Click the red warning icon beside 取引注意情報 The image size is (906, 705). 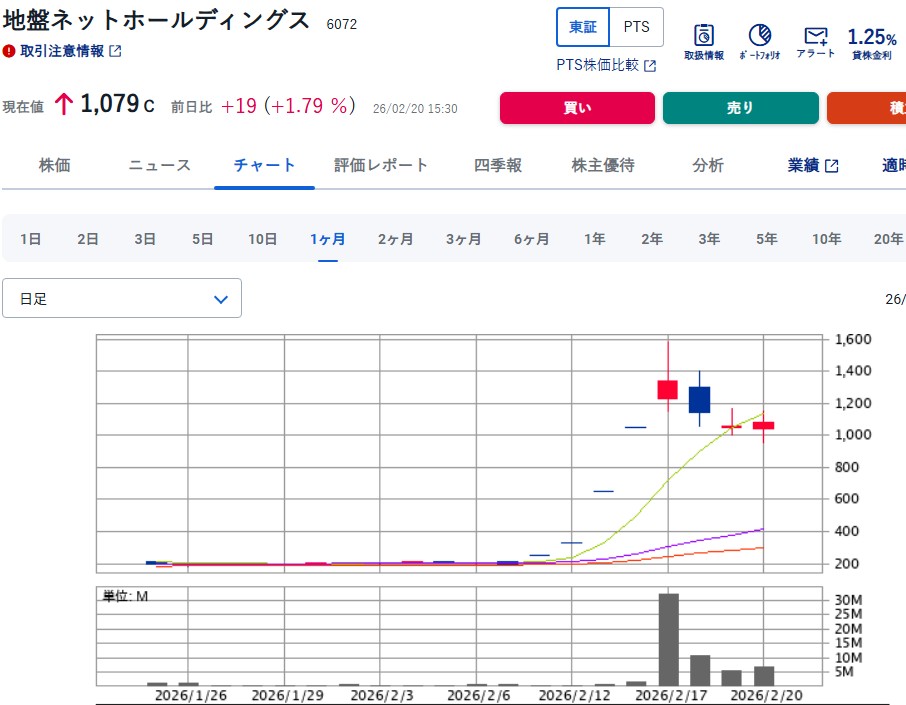point(9,51)
